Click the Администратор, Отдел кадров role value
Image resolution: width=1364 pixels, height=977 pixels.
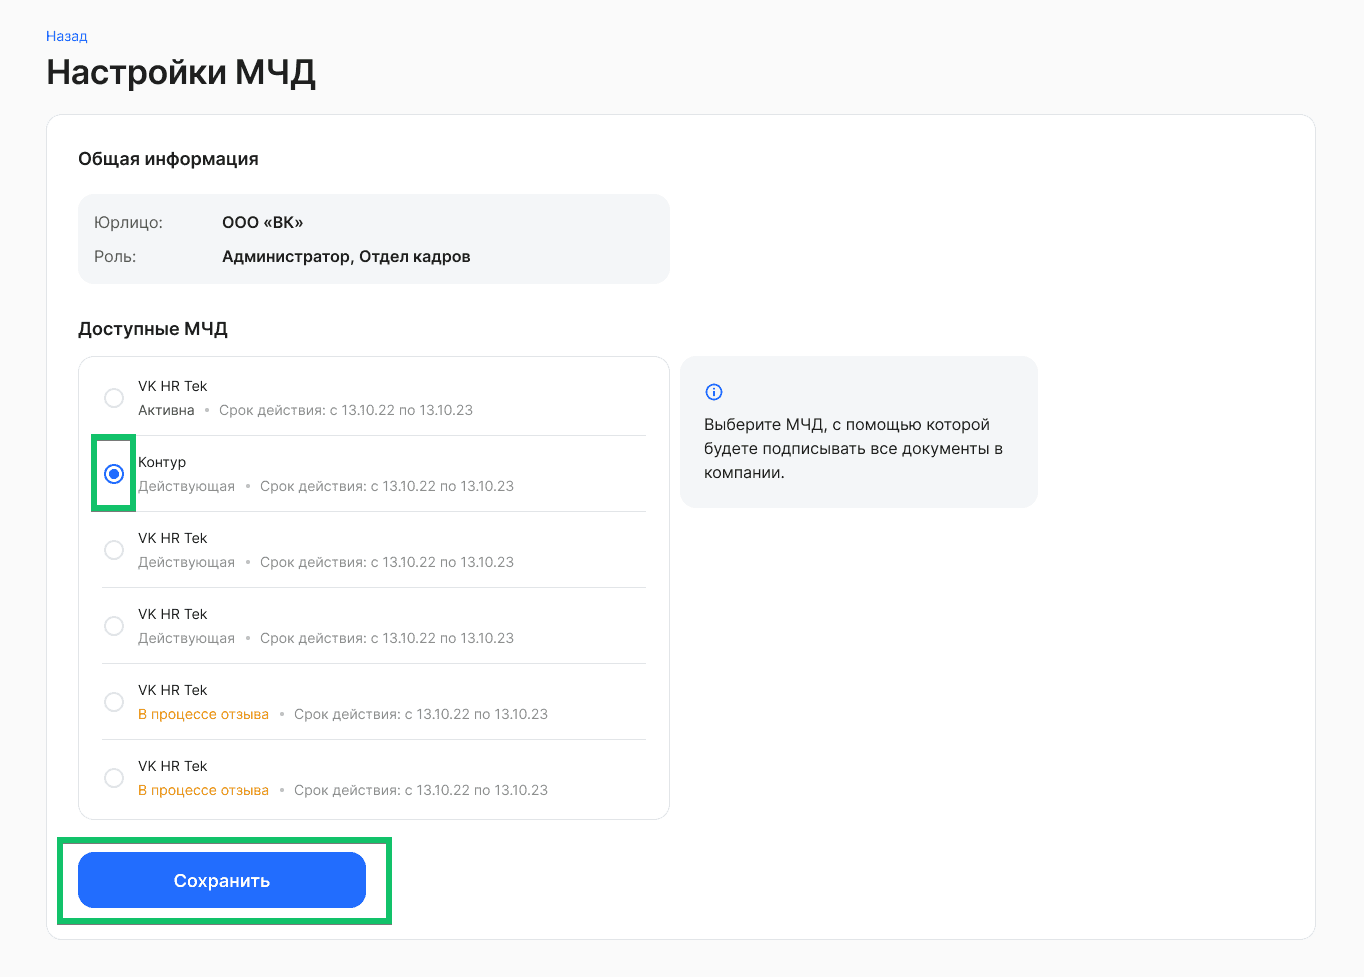tap(346, 256)
